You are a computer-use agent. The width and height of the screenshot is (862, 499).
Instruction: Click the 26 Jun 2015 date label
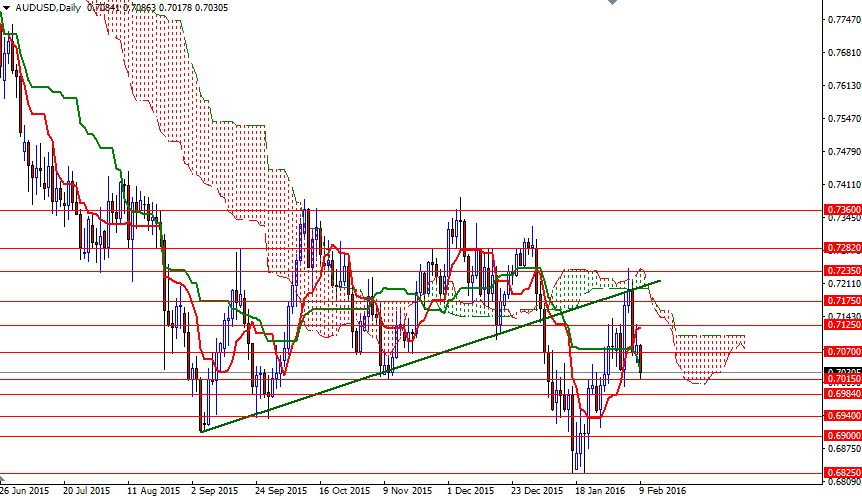[24, 490]
